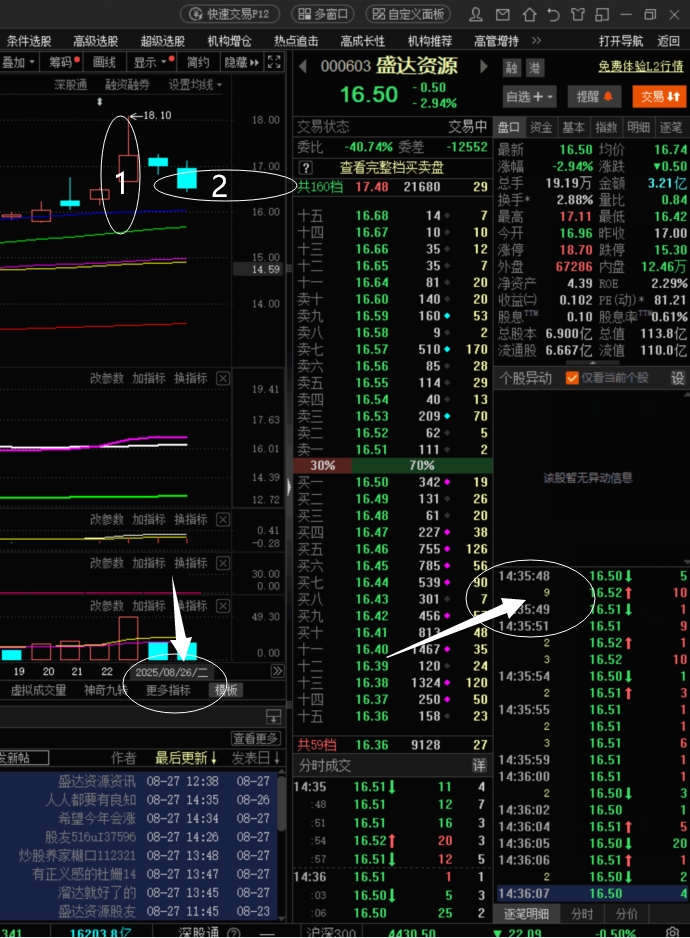Screen dimensions: 690x938
Task: Close the first indicator sub-panel
Action: (x=223, y=378)
